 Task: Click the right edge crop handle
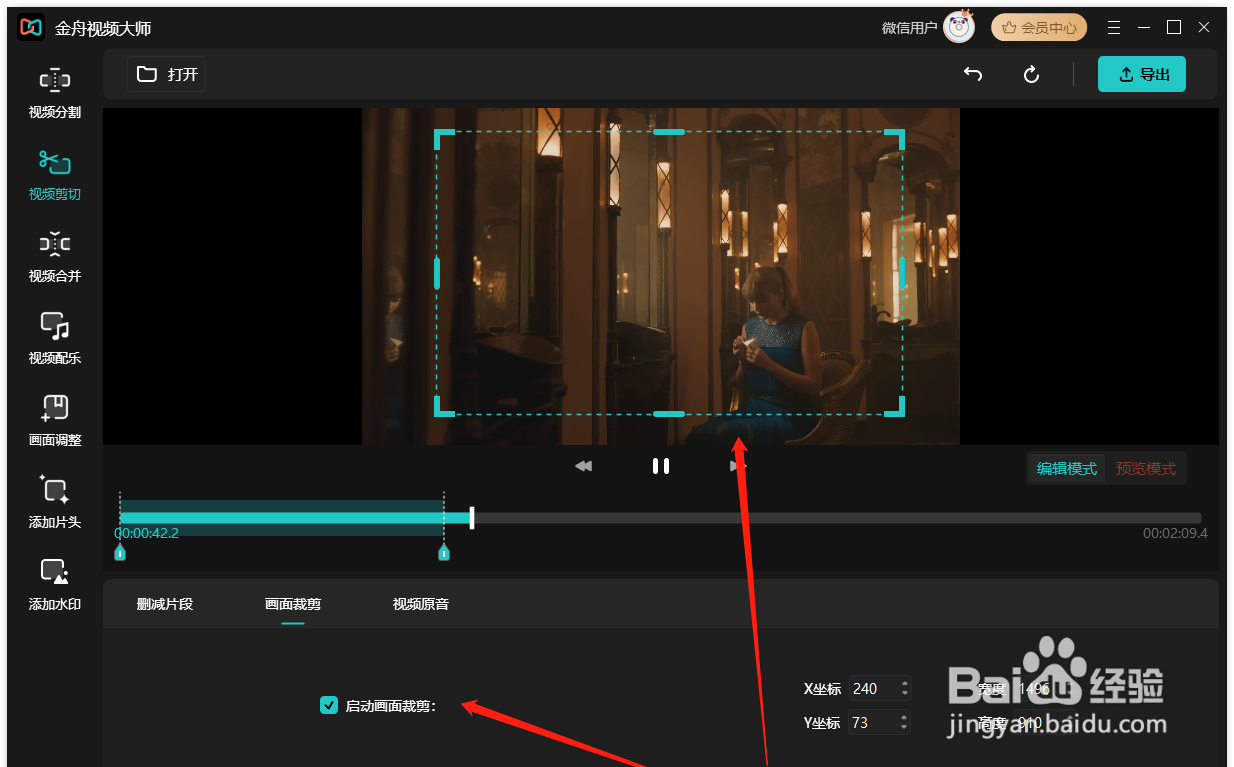pyautogui.click(x=902, y=273)
